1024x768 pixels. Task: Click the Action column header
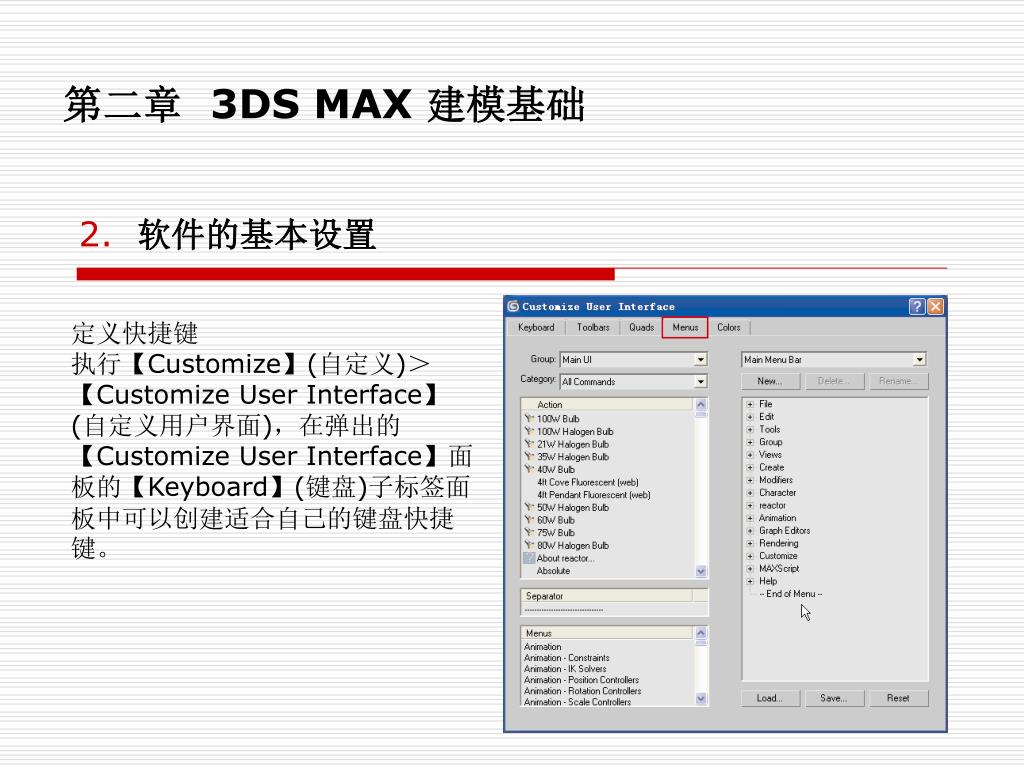tap(607, 404)
